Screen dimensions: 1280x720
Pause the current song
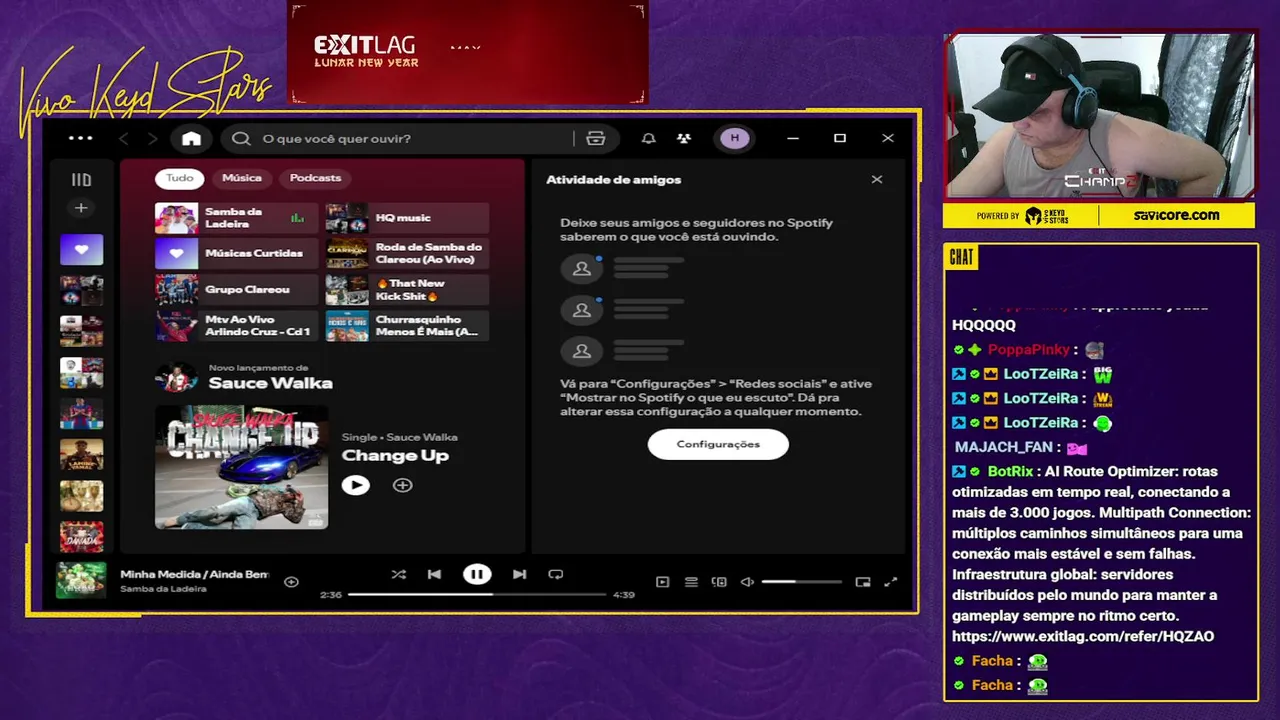pyautogui.click(x=477, y=574)
